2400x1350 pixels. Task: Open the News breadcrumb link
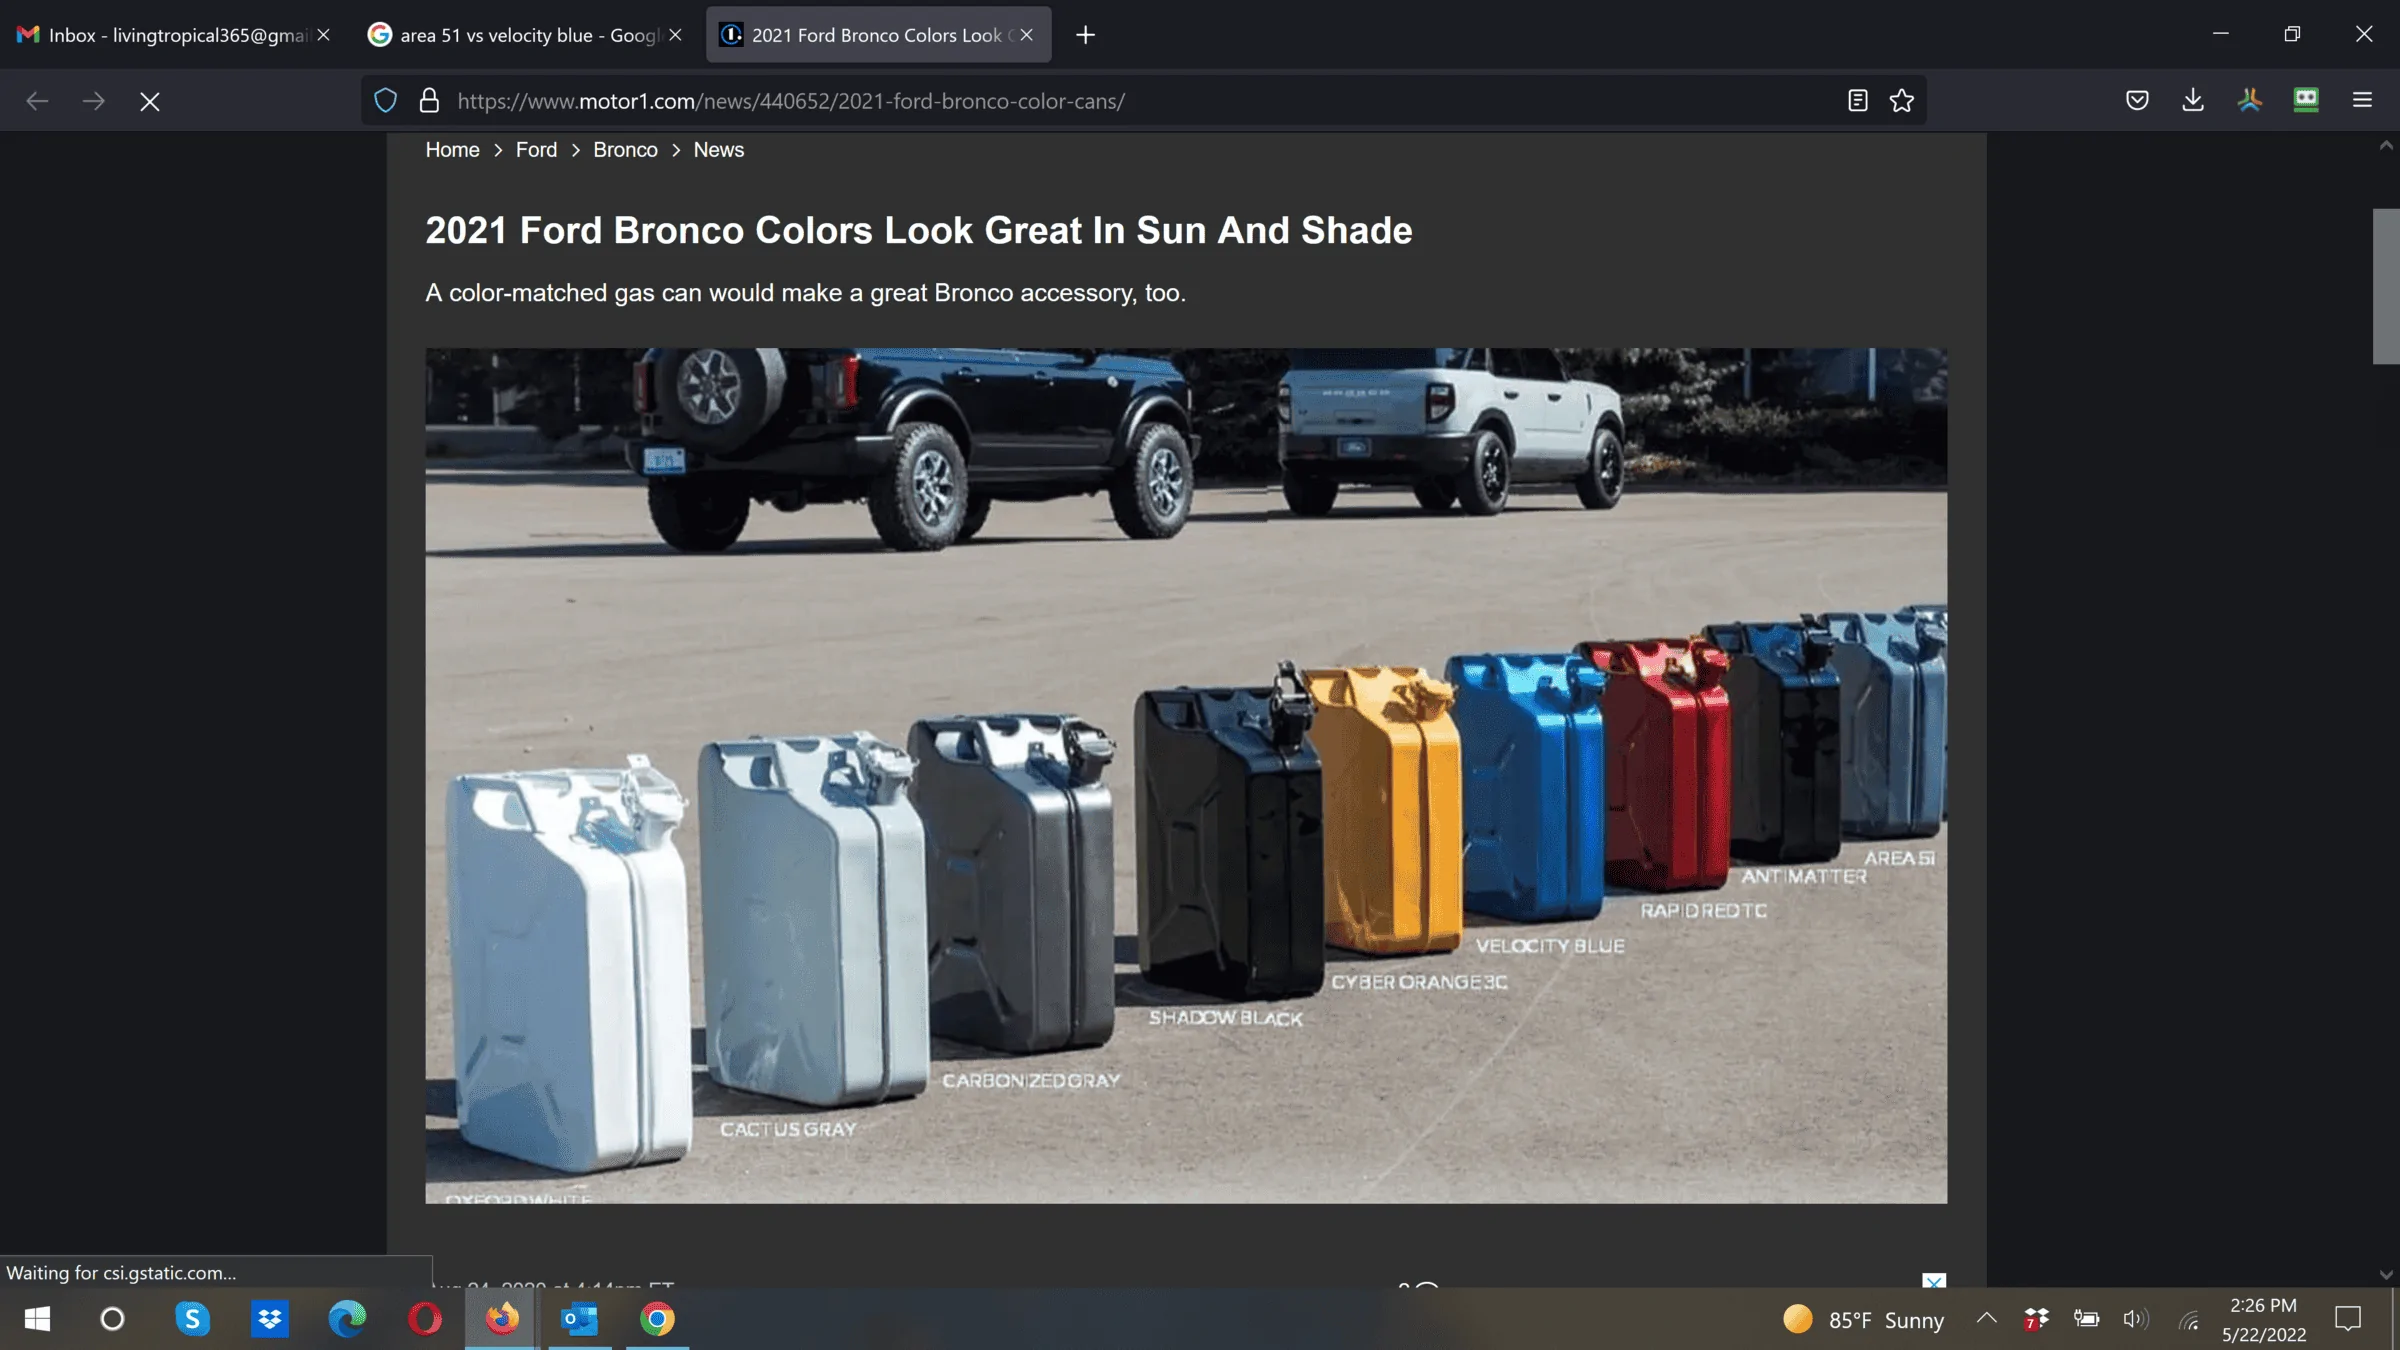point(718,150)
